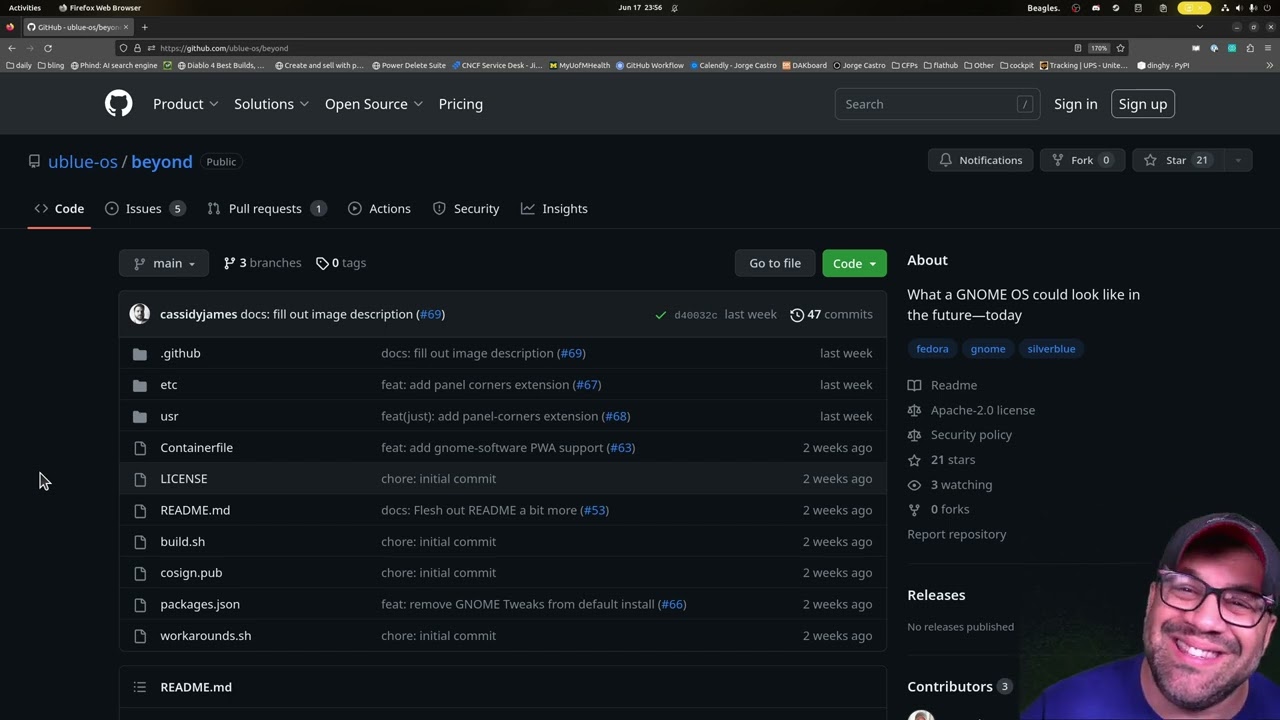
Task: Click the Jun 17 23:56 clock
Action: 638,8
